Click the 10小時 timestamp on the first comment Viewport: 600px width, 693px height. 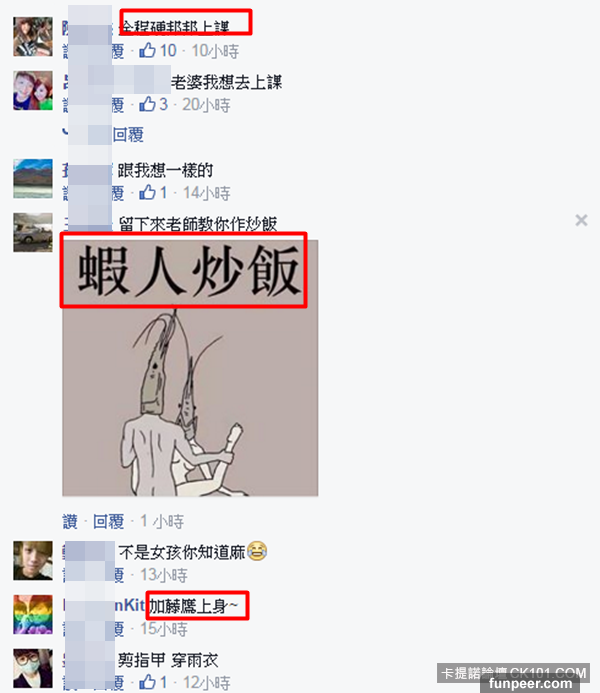[215, 51]
